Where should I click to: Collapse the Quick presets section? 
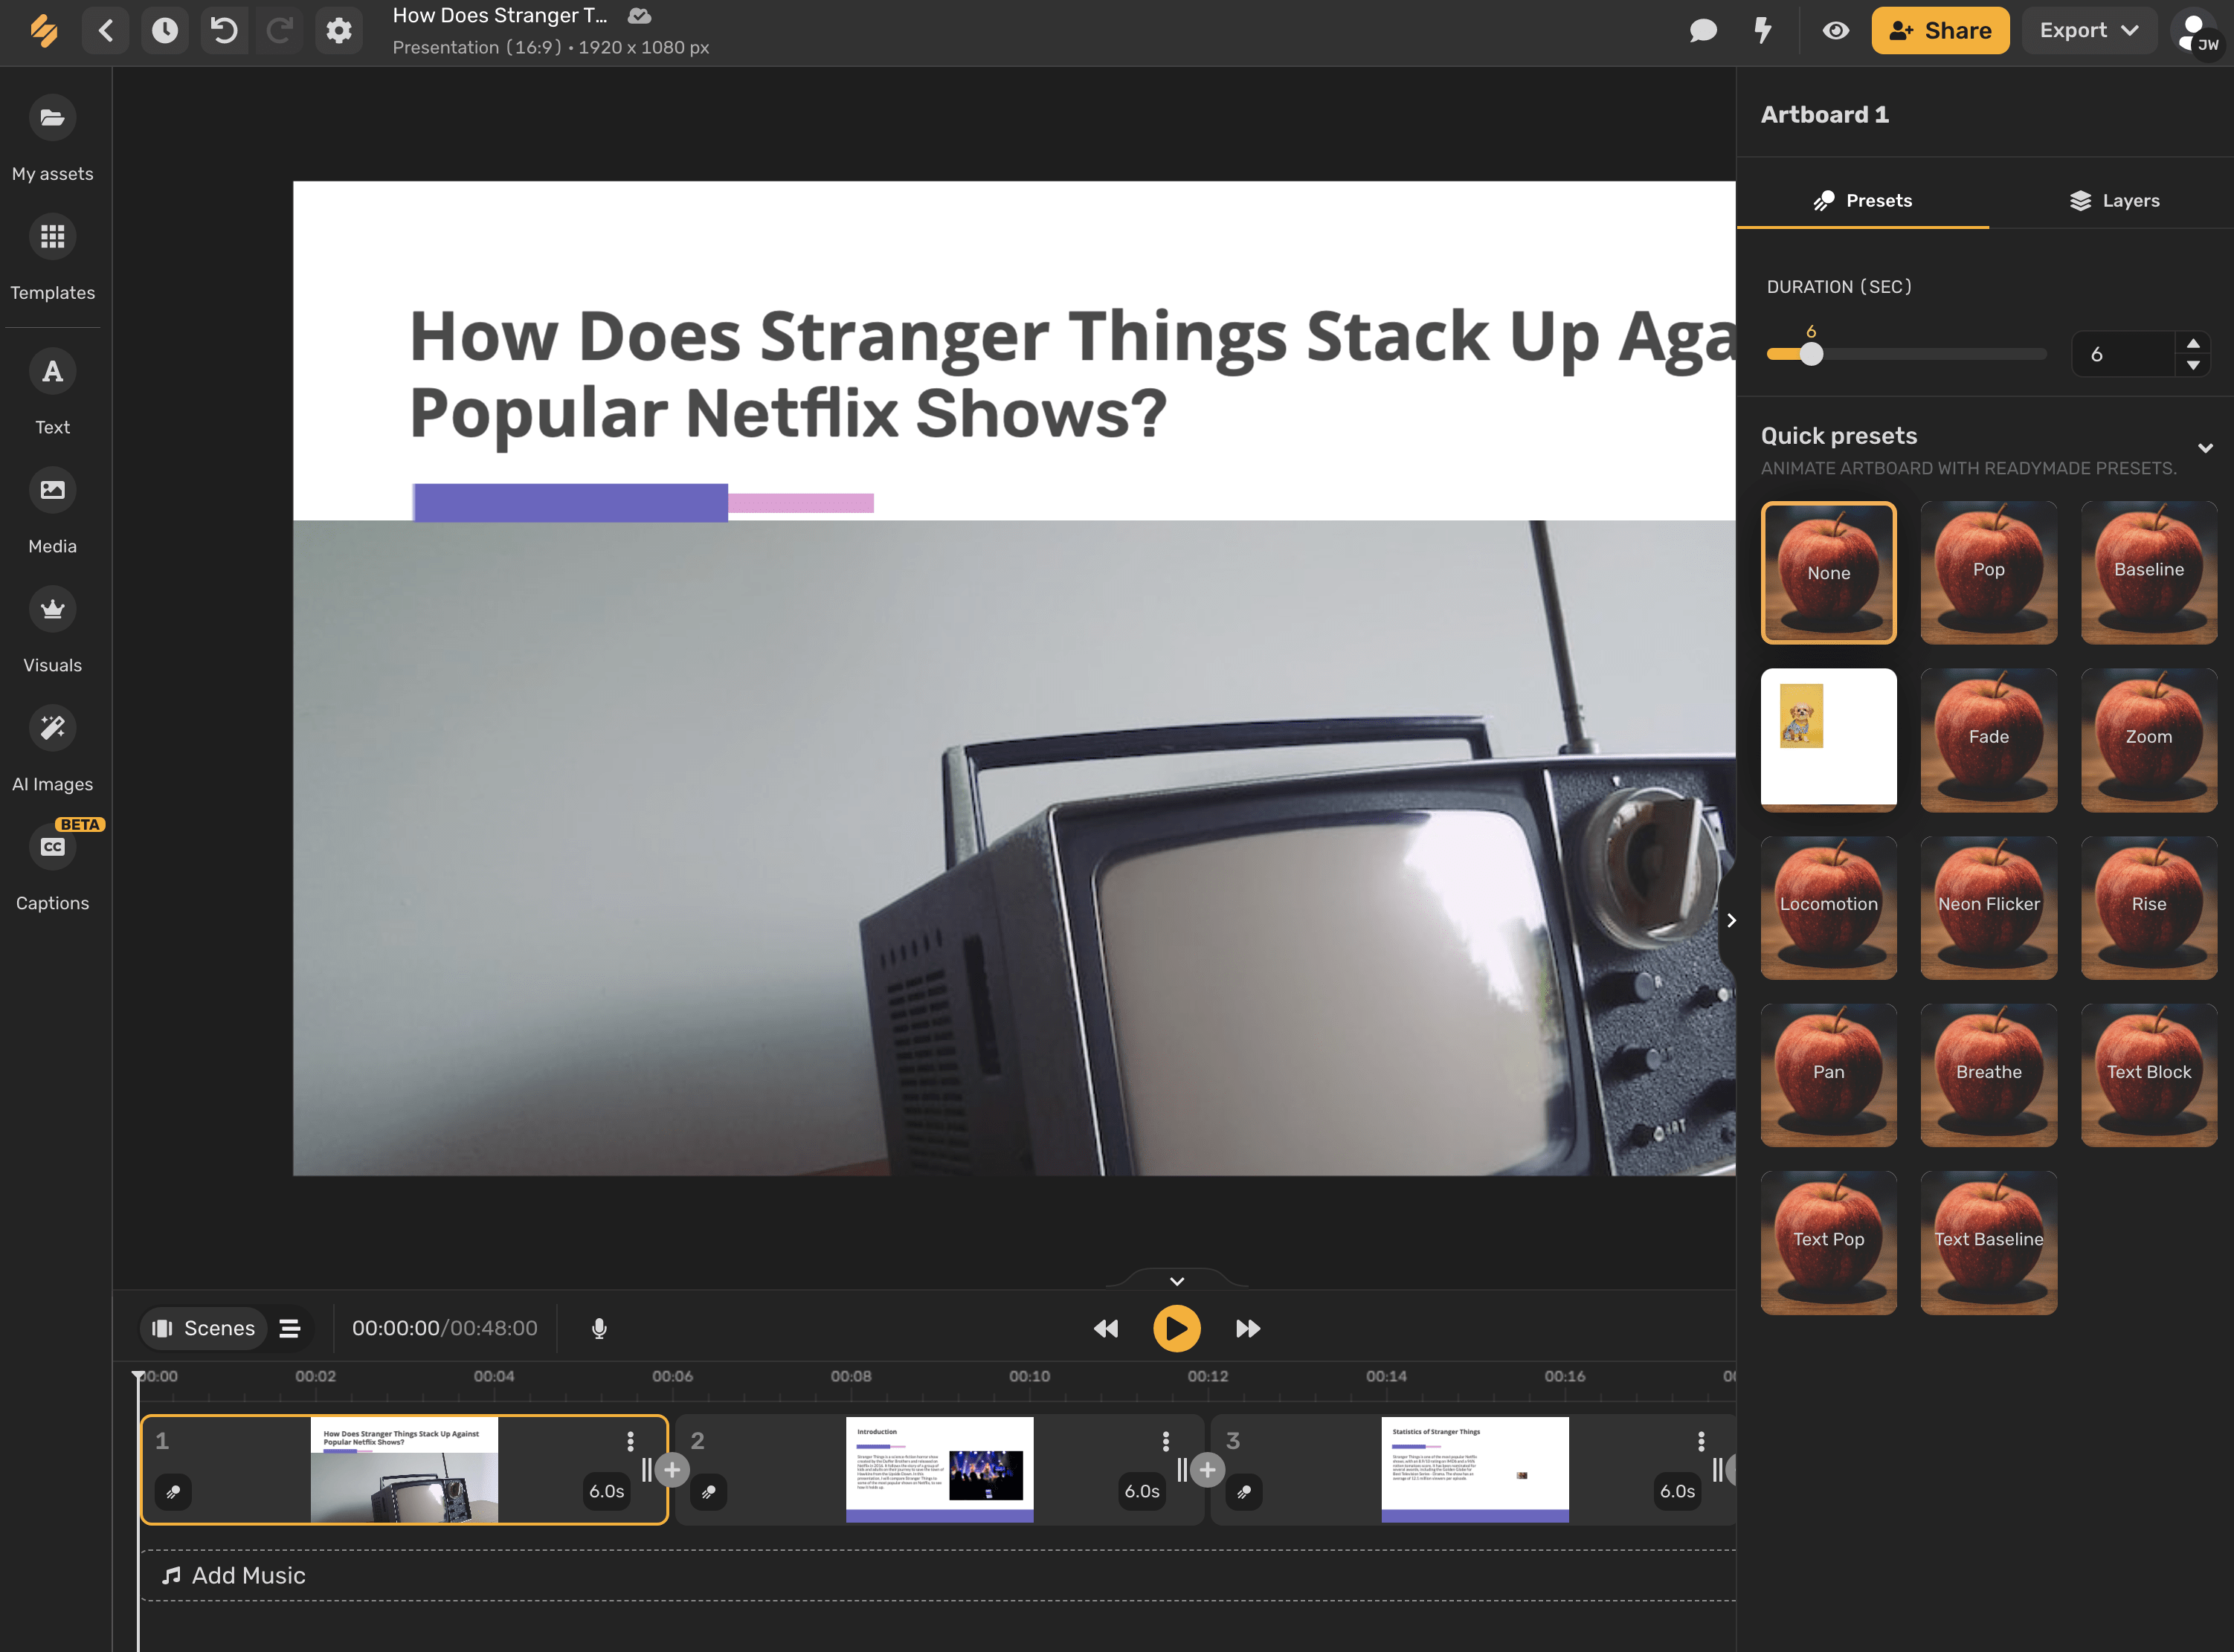click(x=2205, y=448)
